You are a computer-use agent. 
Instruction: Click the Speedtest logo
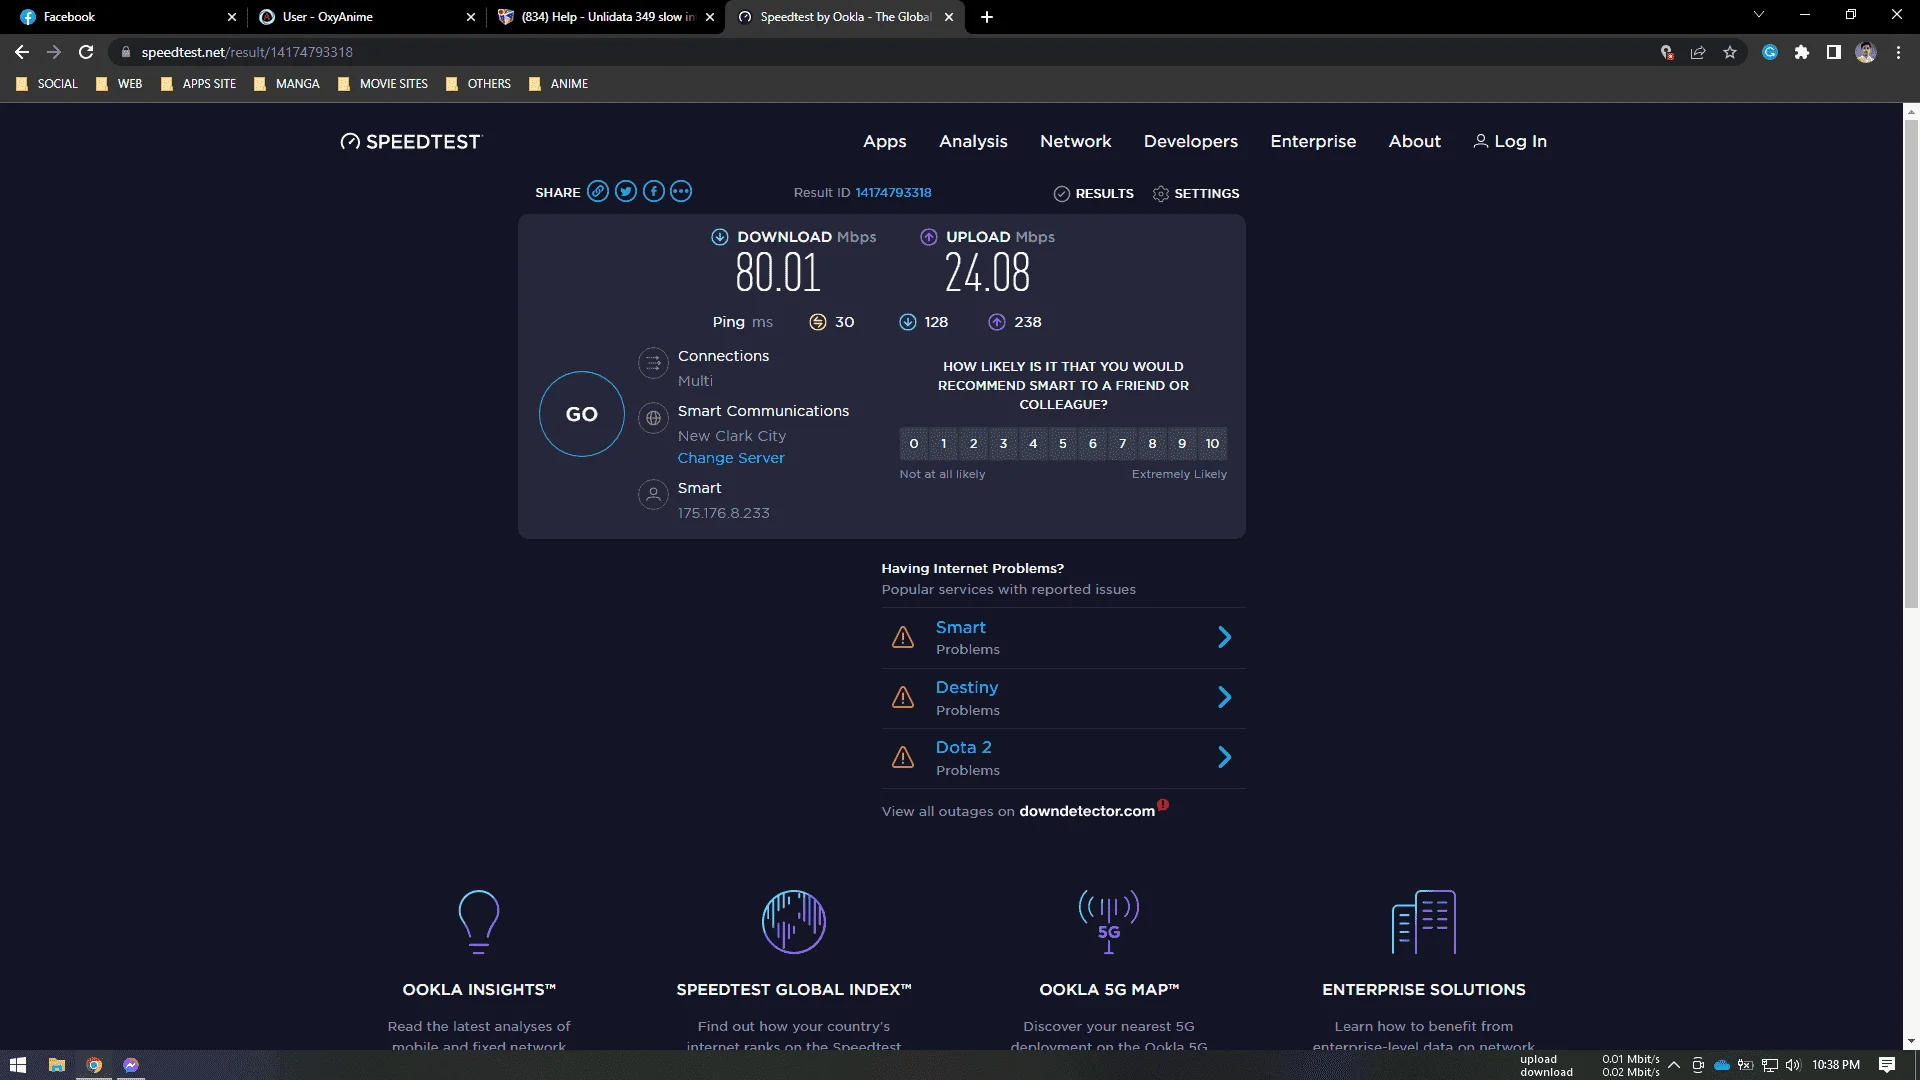411,142
